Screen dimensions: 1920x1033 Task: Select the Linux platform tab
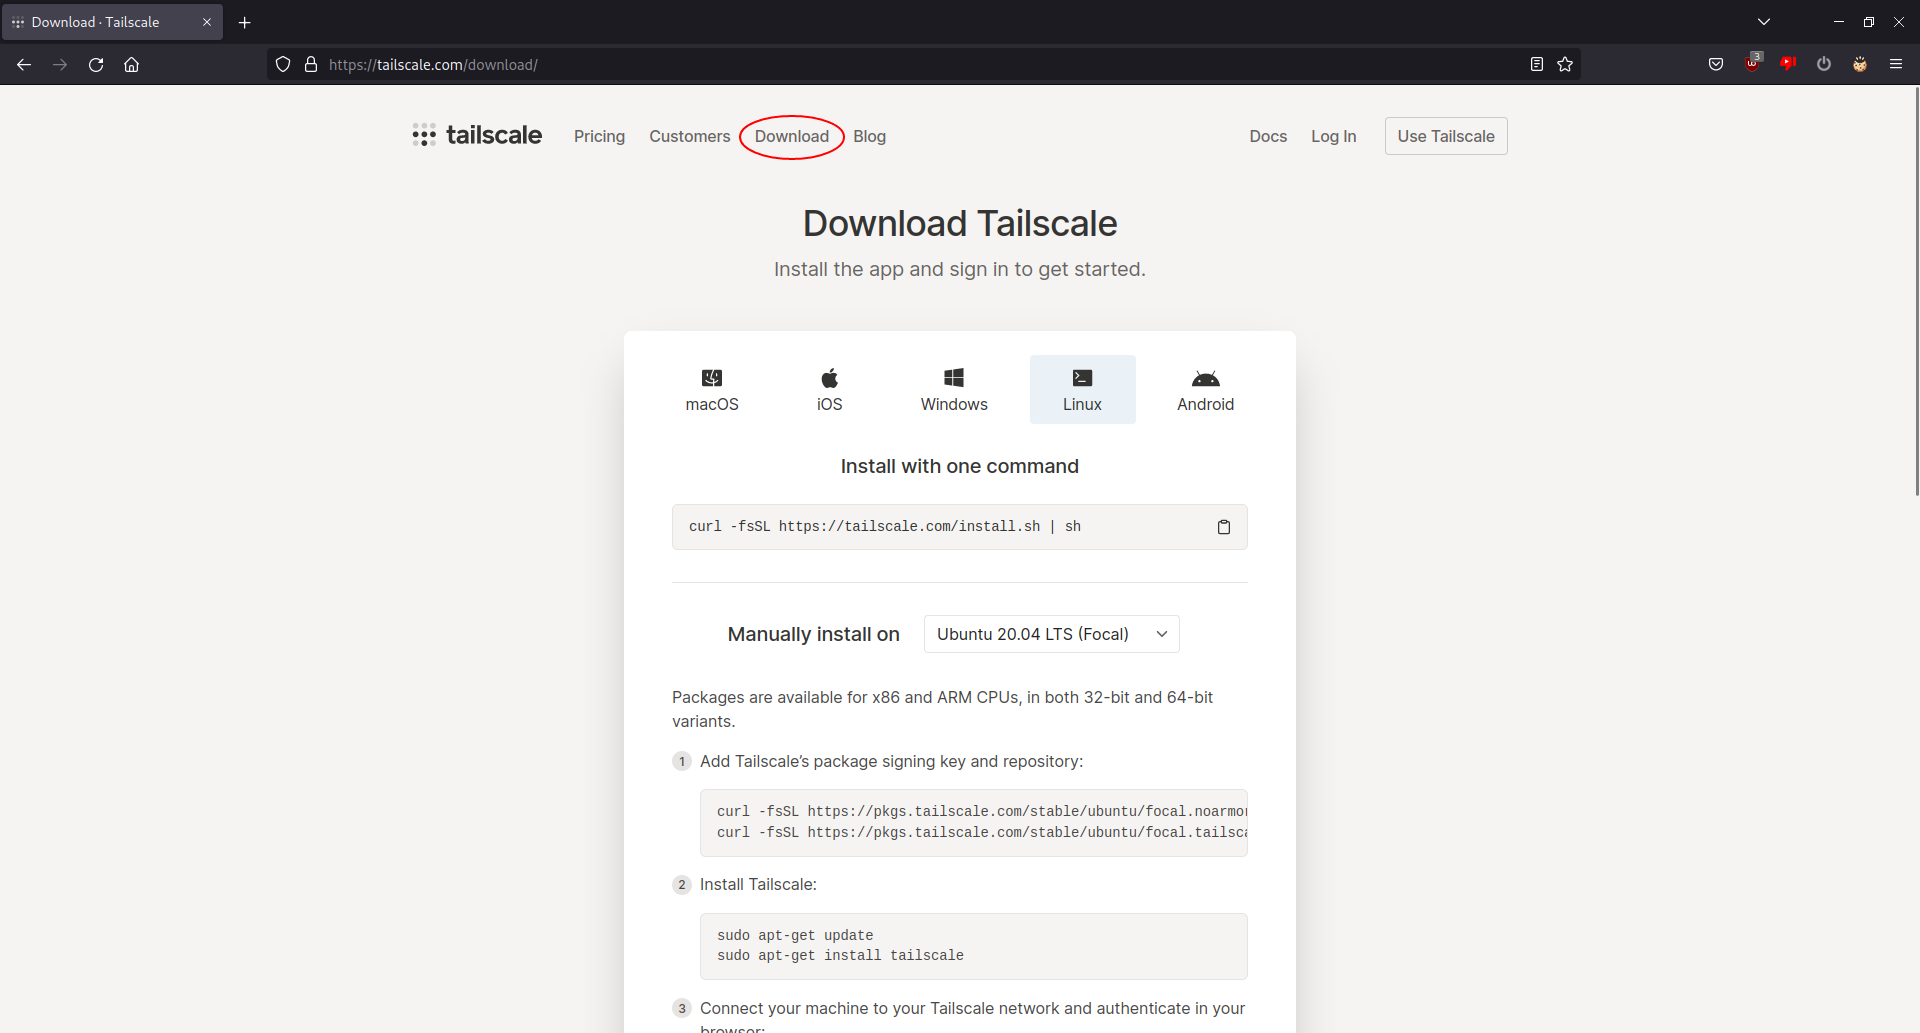[1083, 390]
